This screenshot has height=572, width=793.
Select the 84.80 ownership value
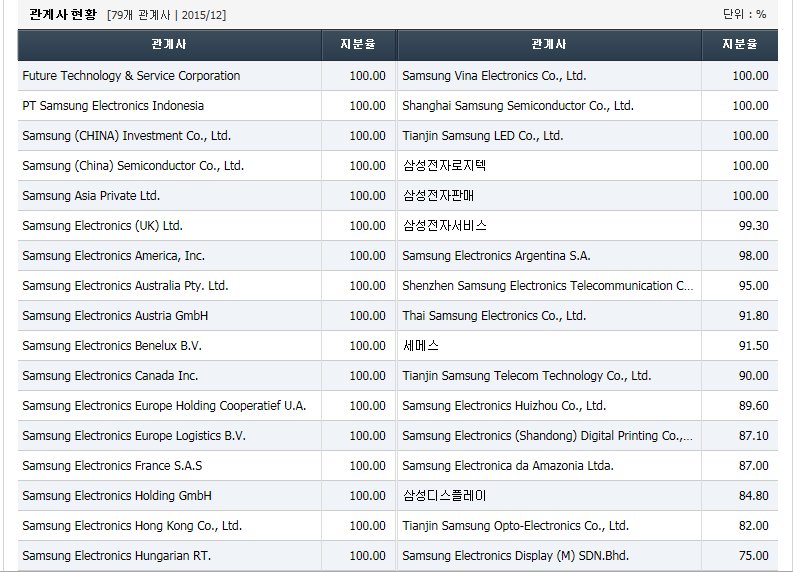[x=754, y=496]
